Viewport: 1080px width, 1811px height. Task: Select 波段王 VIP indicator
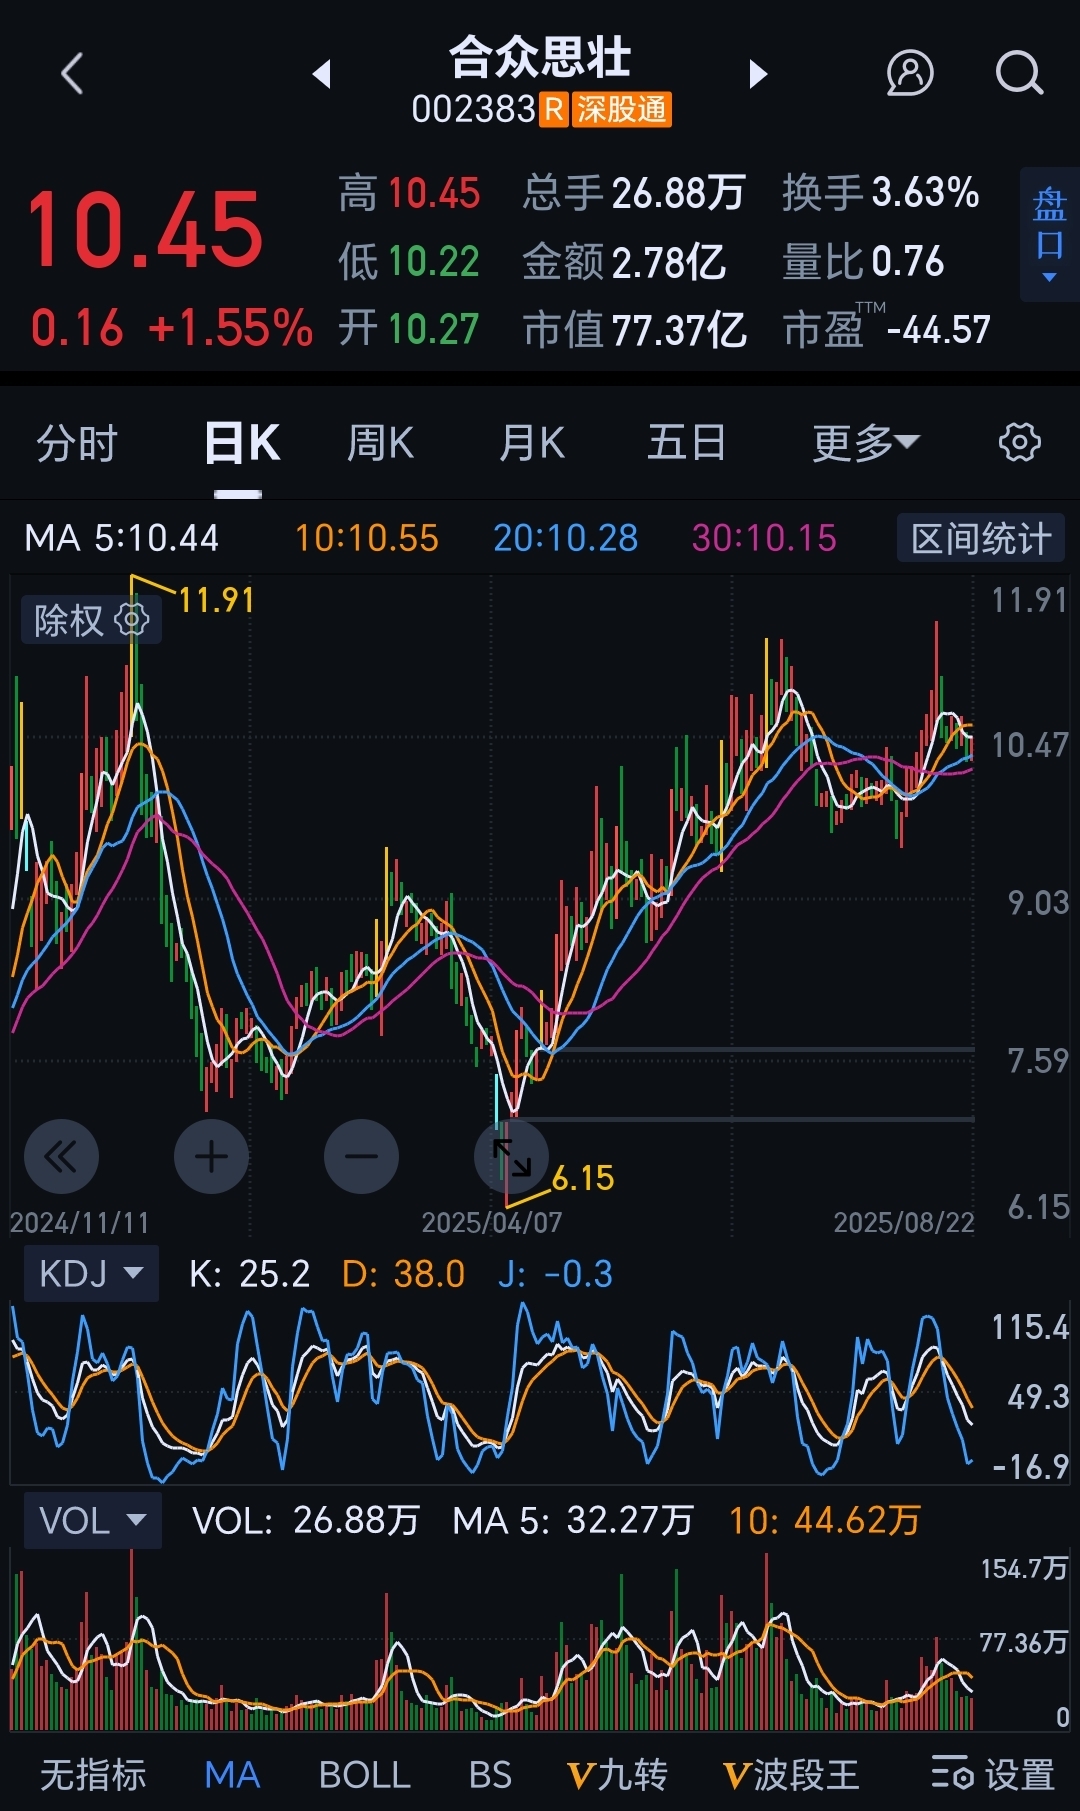pyautogui.click(x=791, y=1775)
